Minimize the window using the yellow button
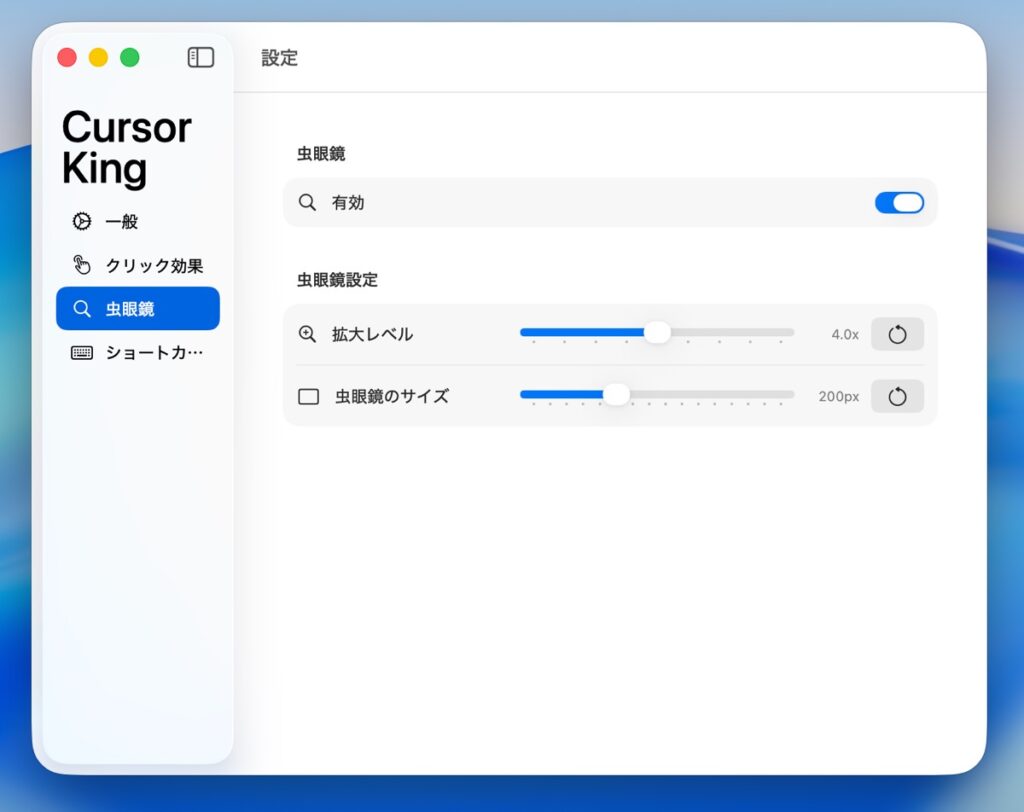Screen dimensions: 1024x812 [x=98, y=57]
